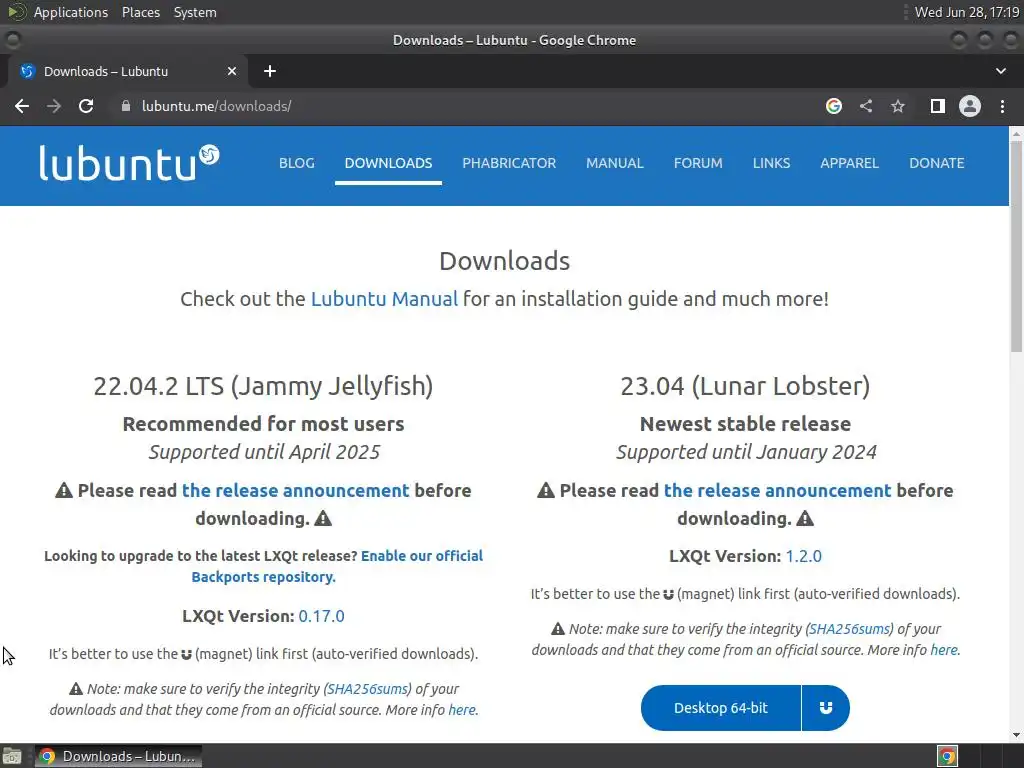The image size is (1024, 768).
Task: Click the padlock site info icon
Action: (x=126, y=106)
